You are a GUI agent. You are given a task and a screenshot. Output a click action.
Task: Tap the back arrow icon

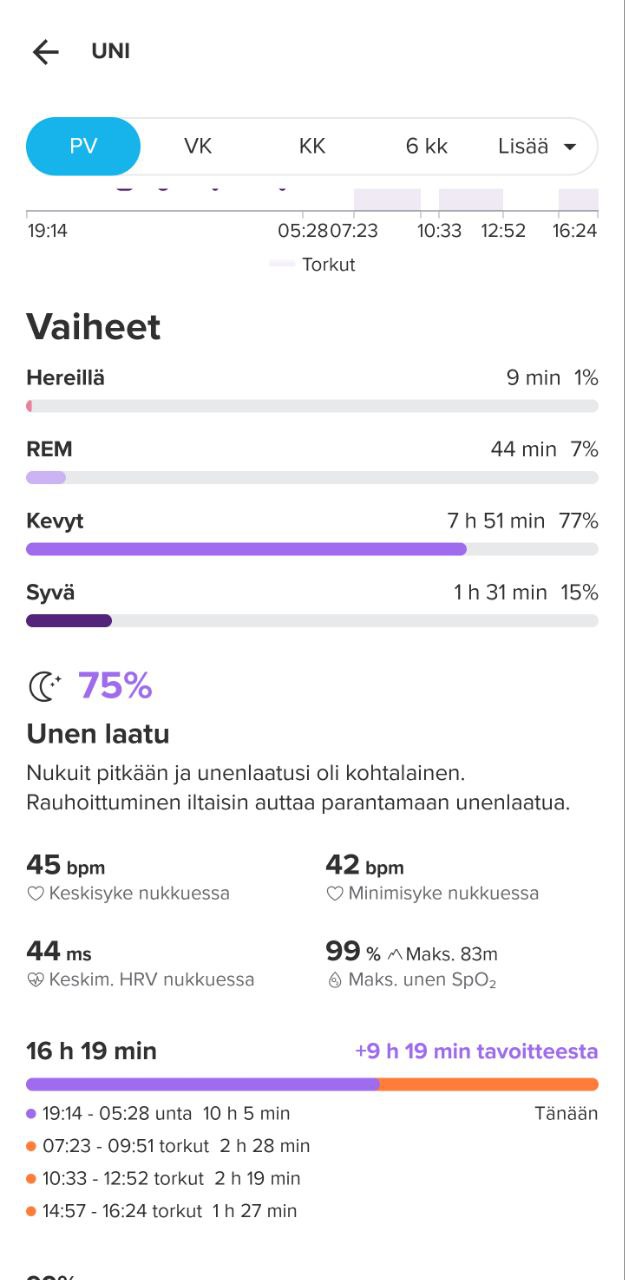coord(45,52)
